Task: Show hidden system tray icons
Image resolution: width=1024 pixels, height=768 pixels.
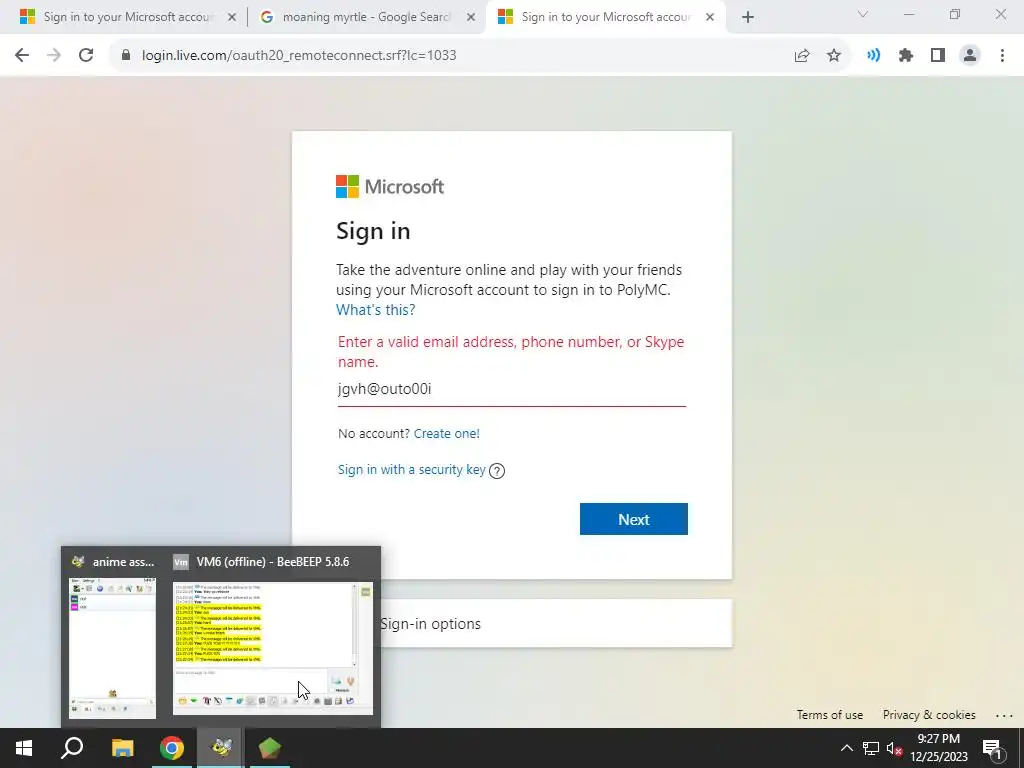Action: coord(846,748)
